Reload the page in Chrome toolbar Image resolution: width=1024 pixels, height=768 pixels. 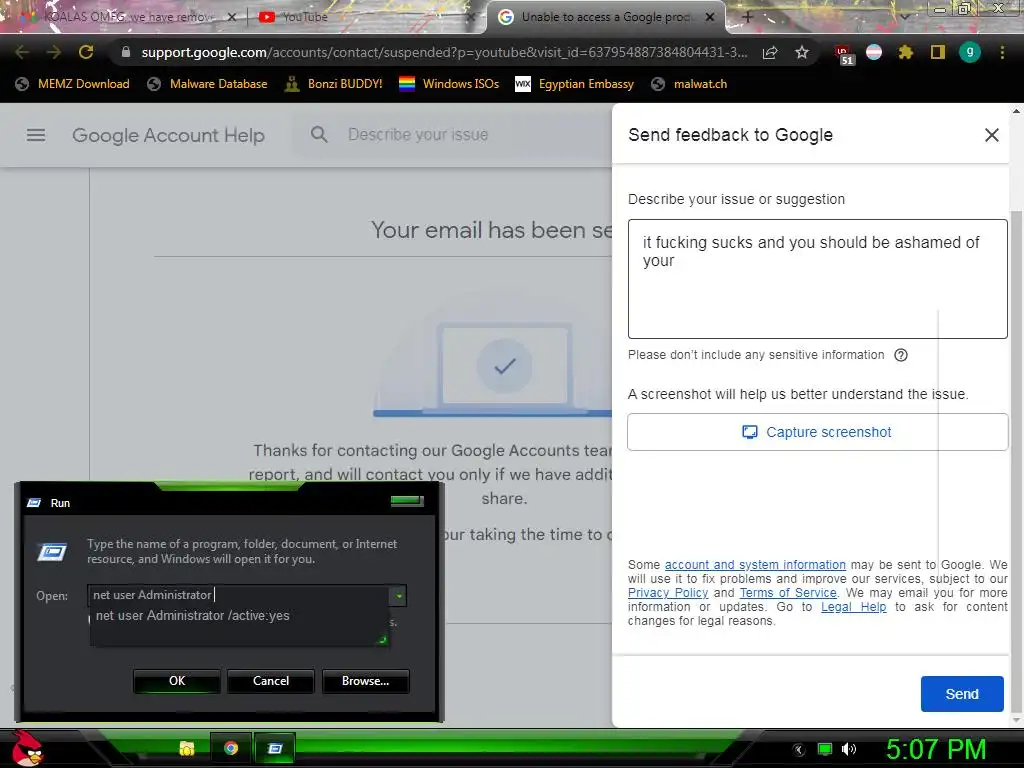[x=86, y=52]
